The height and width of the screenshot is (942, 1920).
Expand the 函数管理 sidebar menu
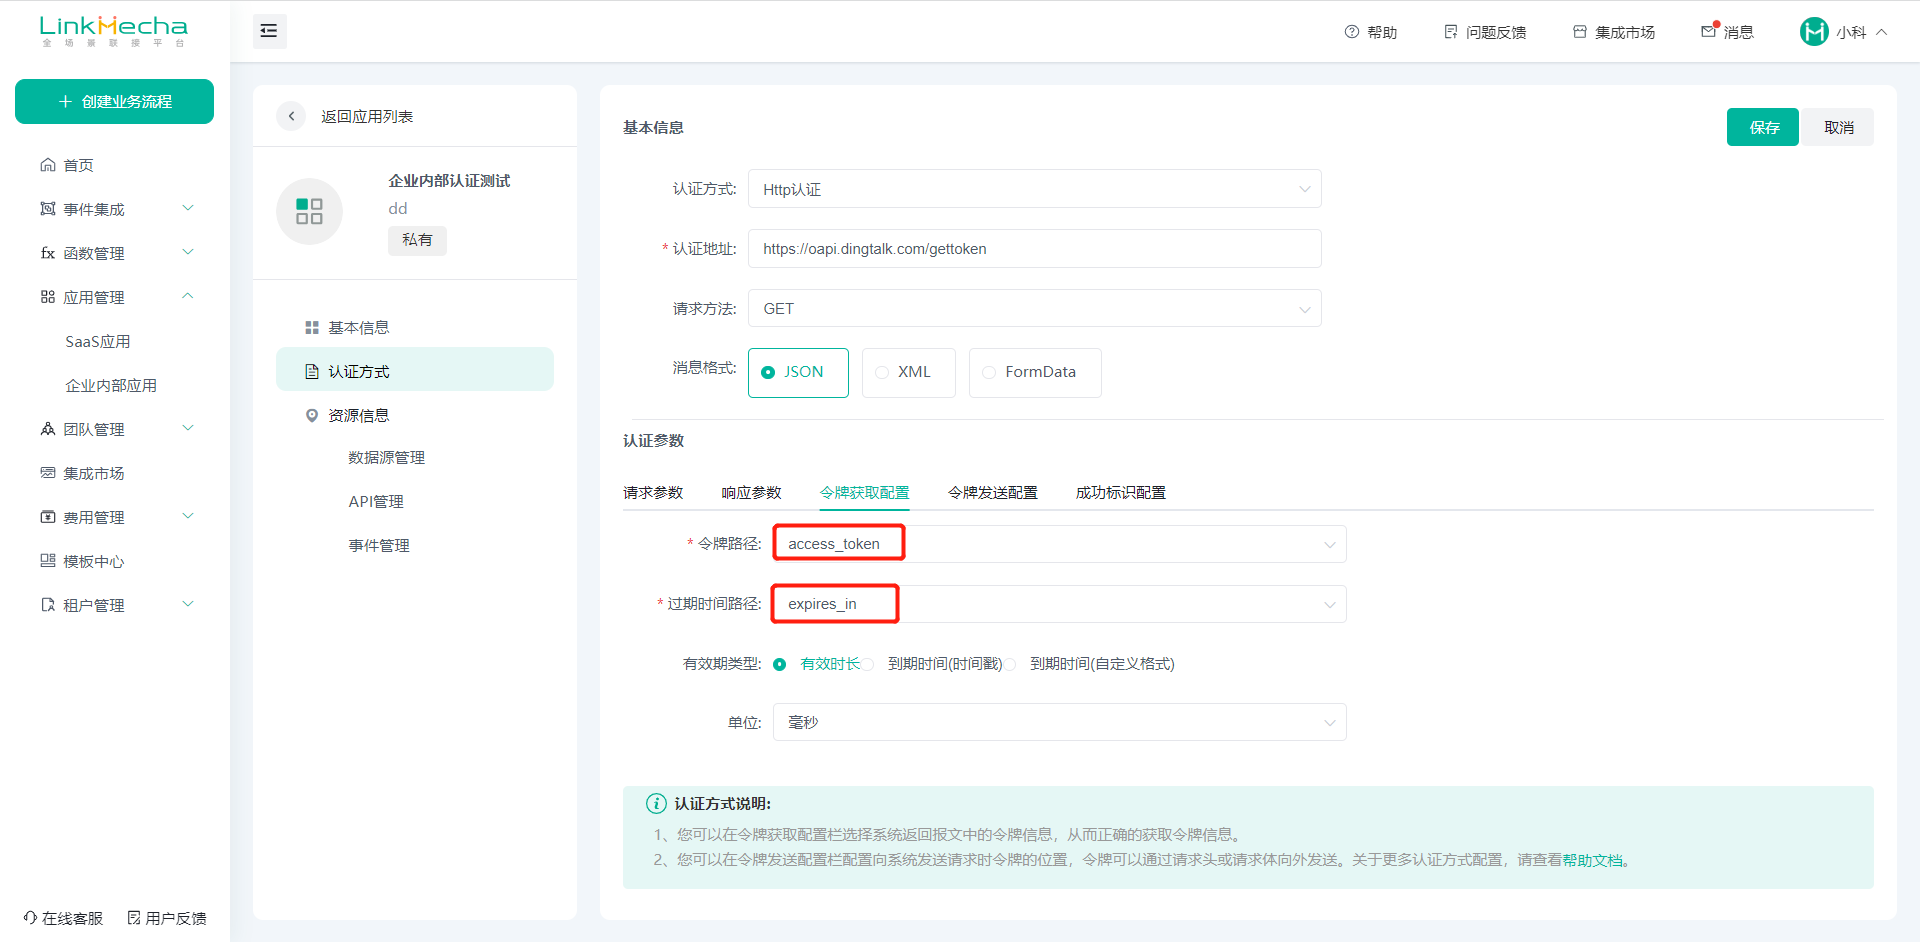[x=188, y=252]
